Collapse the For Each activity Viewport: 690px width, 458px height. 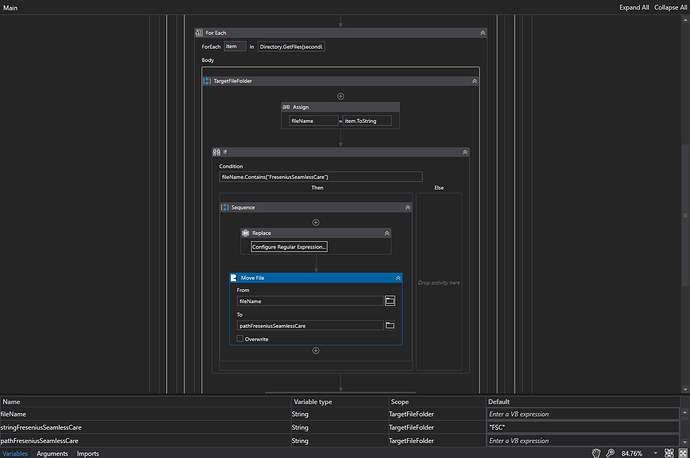click(x=483, y=33)
